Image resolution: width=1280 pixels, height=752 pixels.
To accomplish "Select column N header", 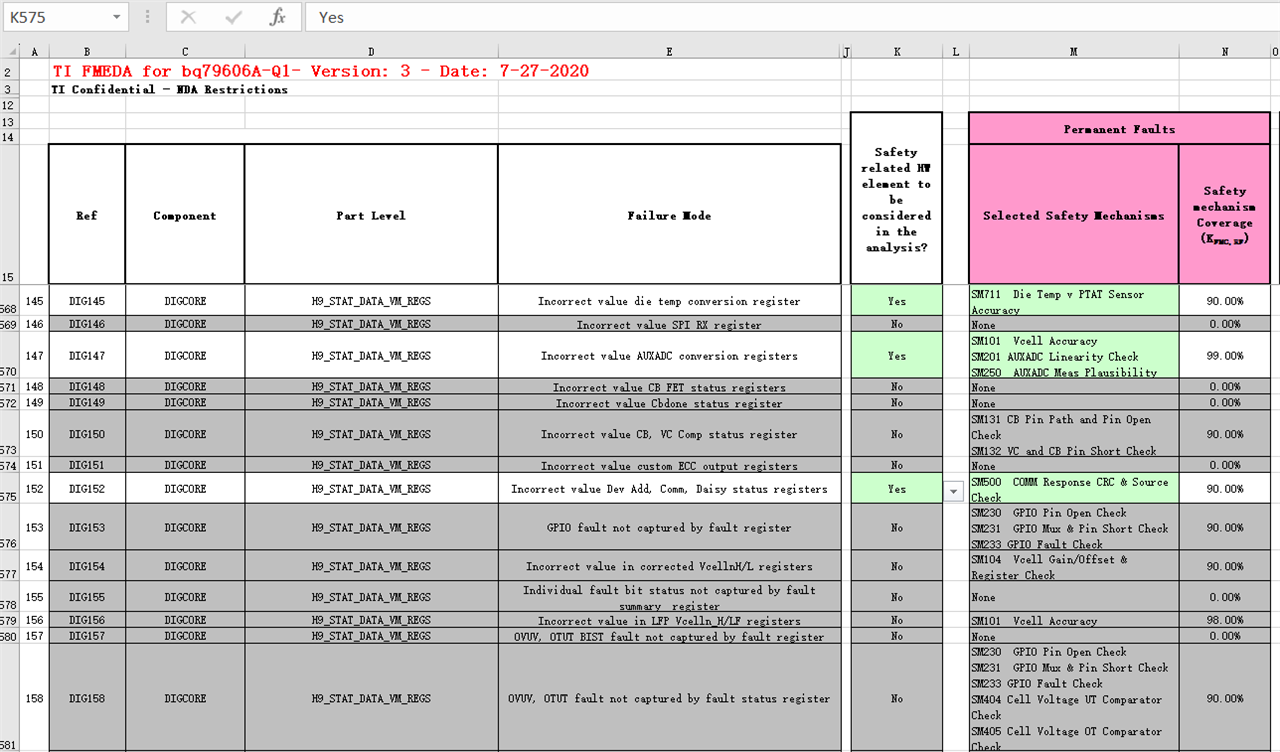I will coord(1224,52).
